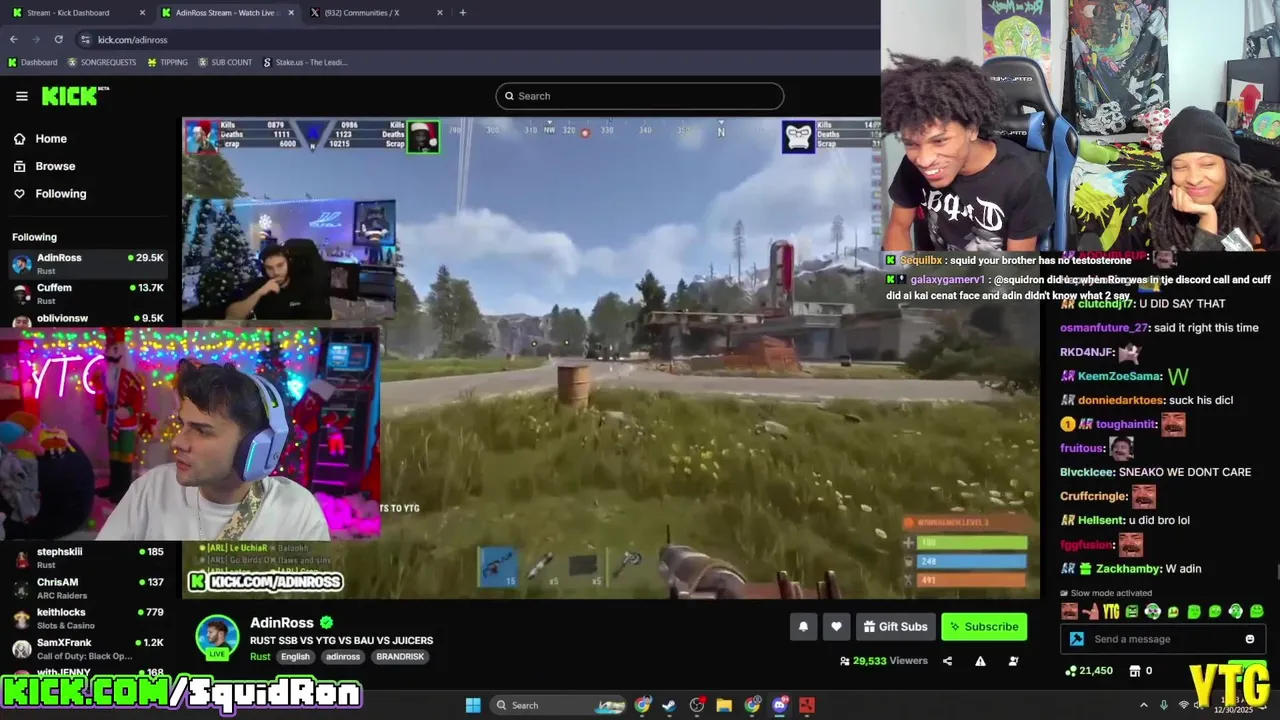
Task: Click the Rust category link
Action: click(260, 657)
